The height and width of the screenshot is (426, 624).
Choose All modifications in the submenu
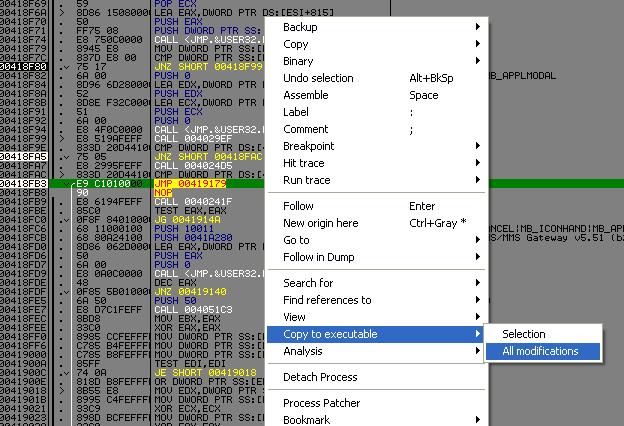[x=543, y=351]
